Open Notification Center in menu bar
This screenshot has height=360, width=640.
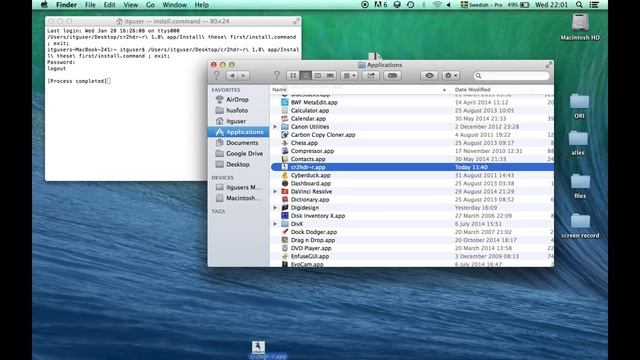pos(594,5)
